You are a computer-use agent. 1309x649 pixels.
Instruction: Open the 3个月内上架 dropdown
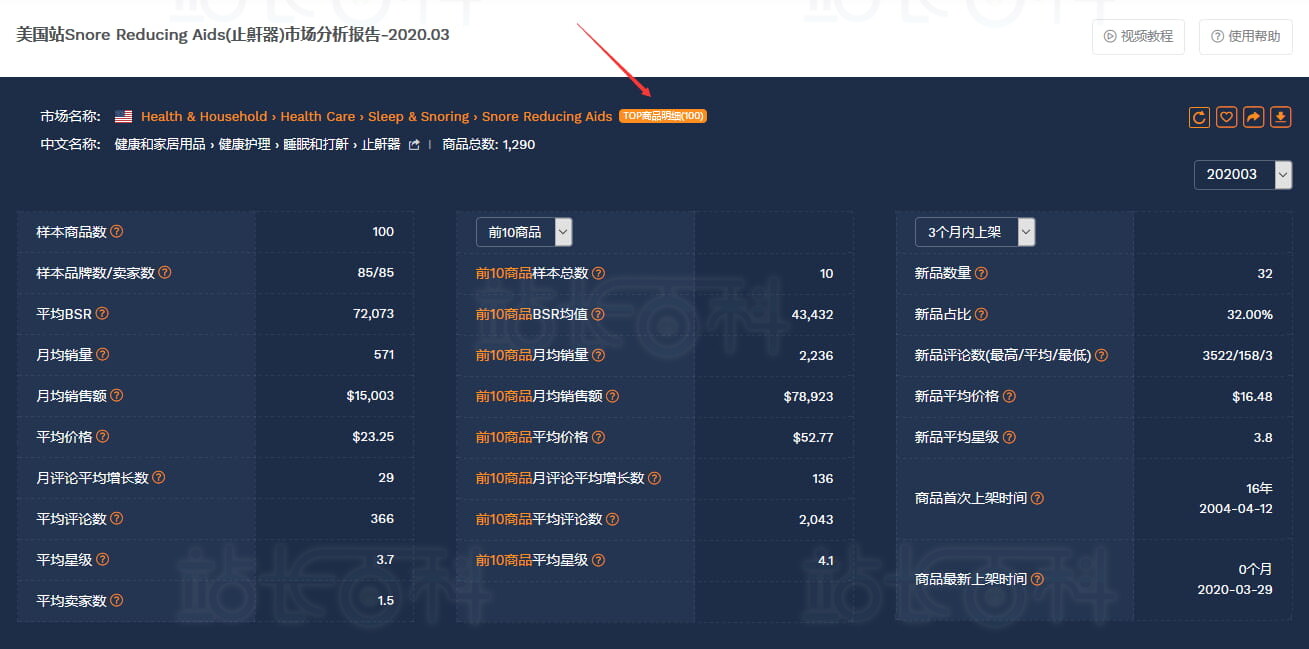click(x=974, y=232)
